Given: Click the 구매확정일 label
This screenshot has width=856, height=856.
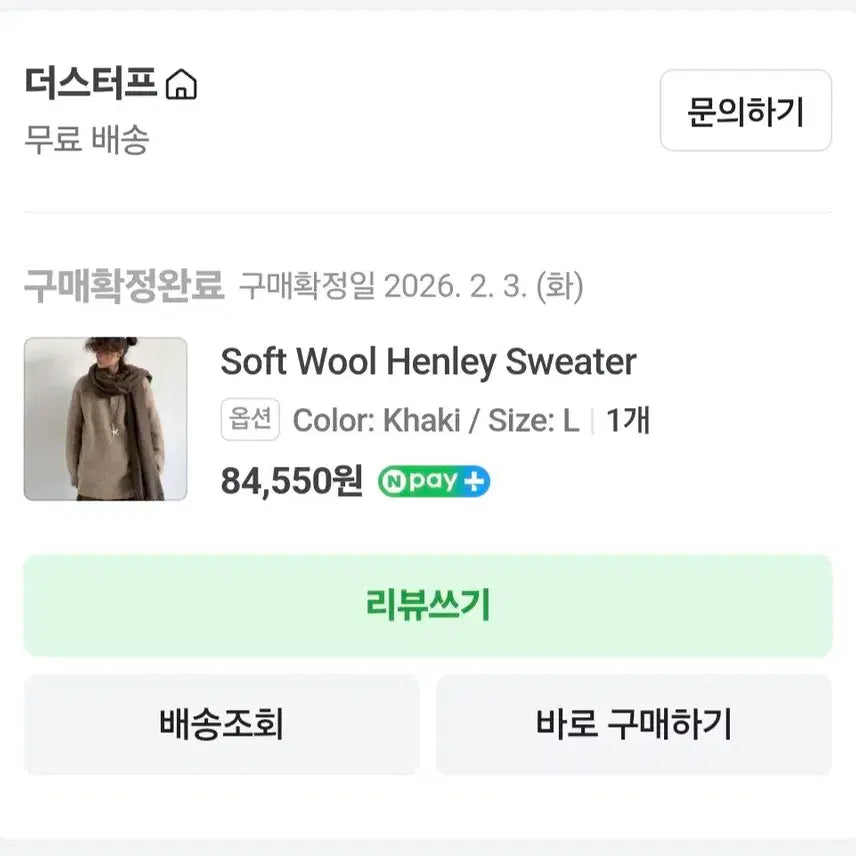Looking at the screenshot, I should pyautogui.click(x=306, y=288).
